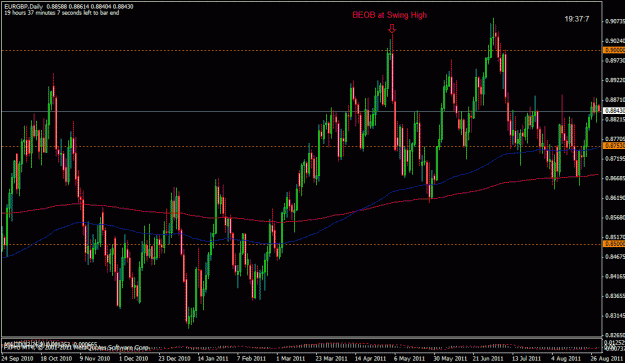Click the 1 Dec 2010 date label
This screenshot has height=363, width=625.
pyautogui.click(x=134, y=358)
